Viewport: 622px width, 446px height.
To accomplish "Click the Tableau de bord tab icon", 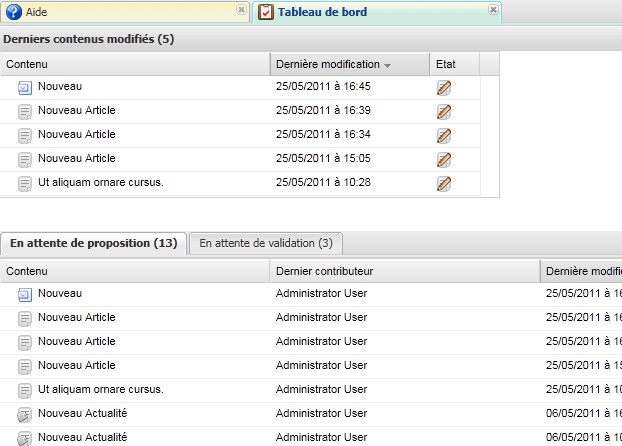I will [265, 12].
